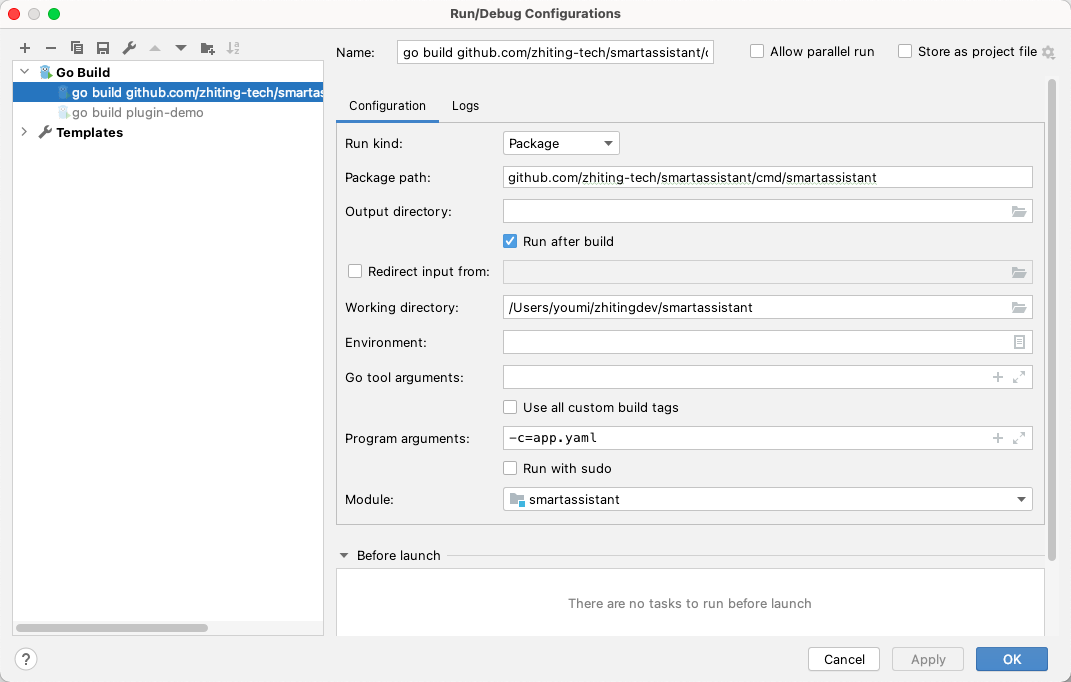Click the Name input field
The height and width of the screenshot is (682, 1071).
coord(555,52)
